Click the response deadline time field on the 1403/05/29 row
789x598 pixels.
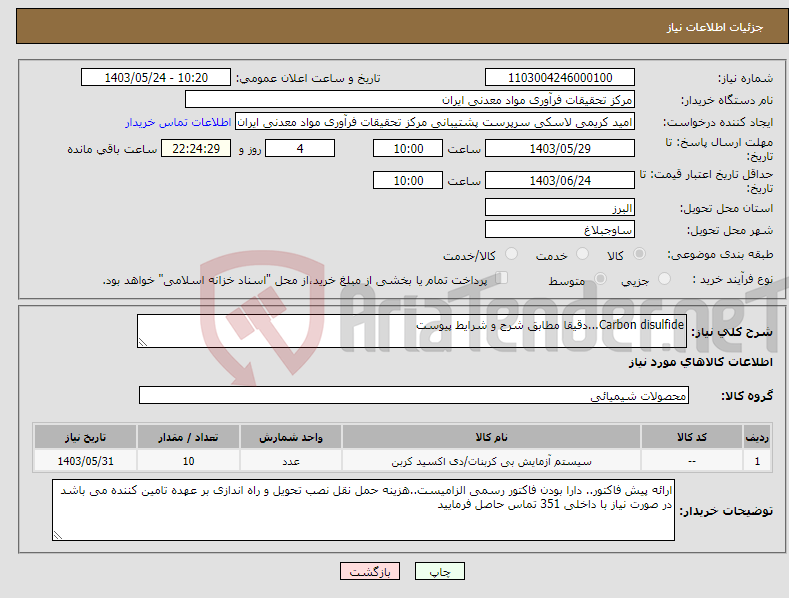point(408,148)
